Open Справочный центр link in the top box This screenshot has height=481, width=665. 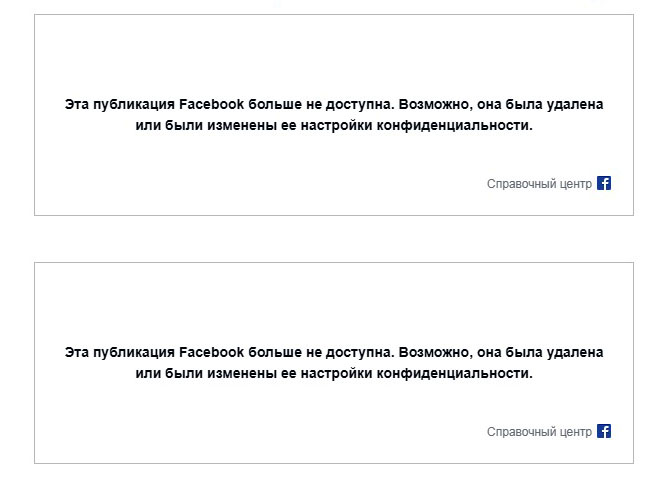click(x=539, y=184)
